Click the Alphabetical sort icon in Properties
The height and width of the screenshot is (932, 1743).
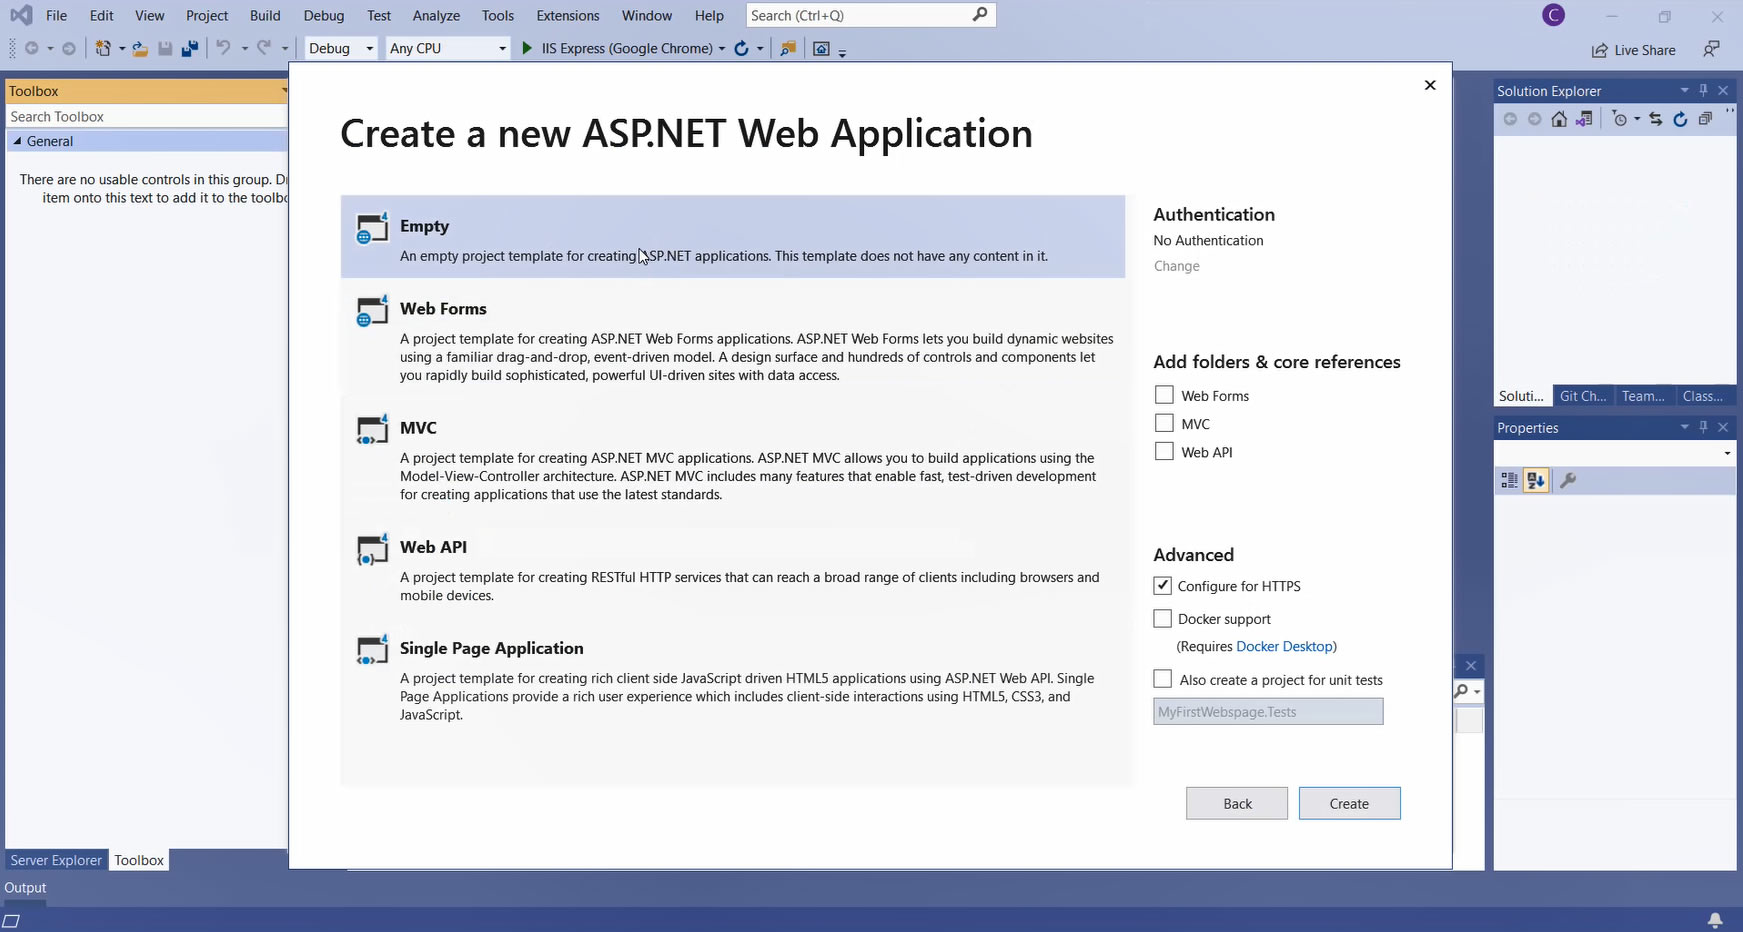pos(1536,481)
